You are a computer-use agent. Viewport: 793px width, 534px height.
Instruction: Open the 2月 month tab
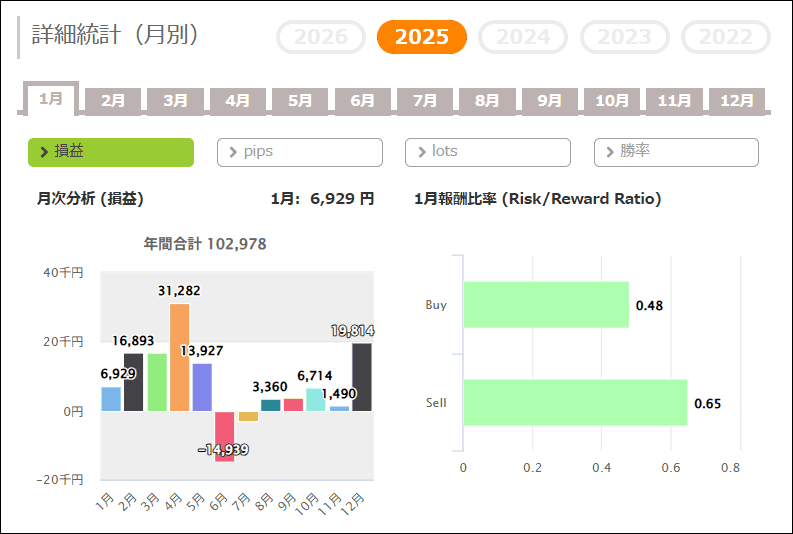(x=113, y=100)
